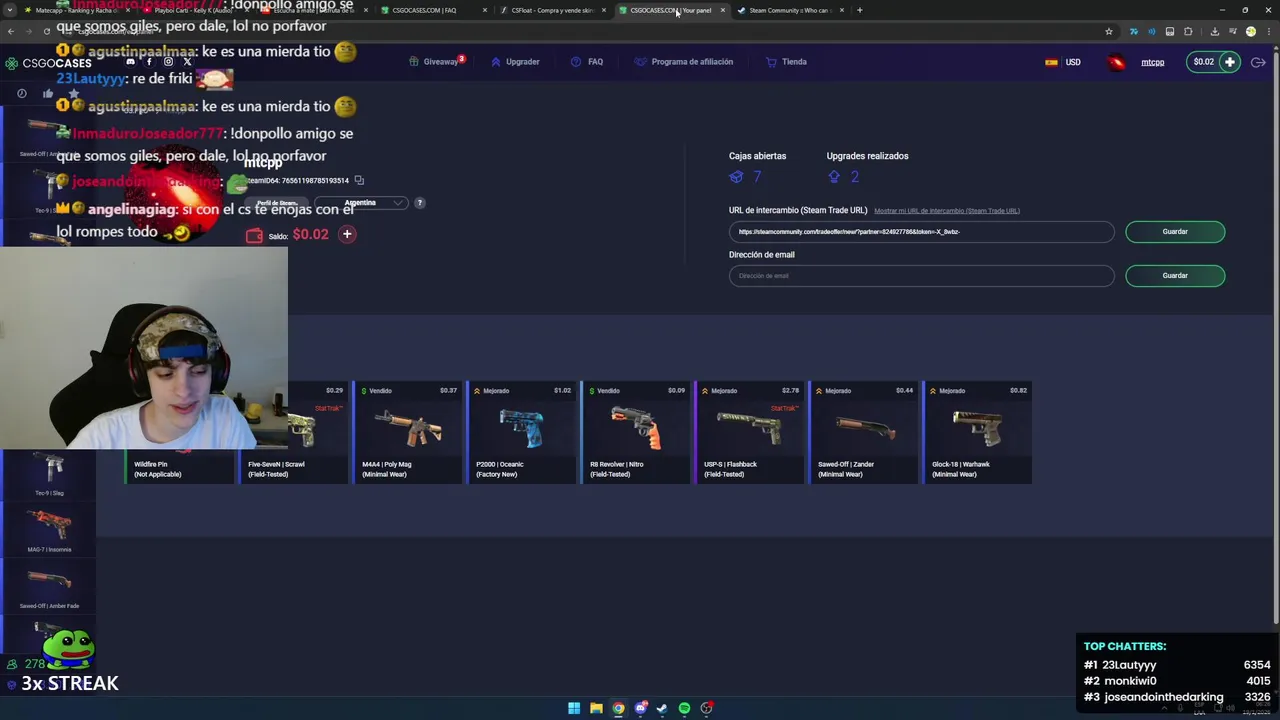Viewport: 1280px width, 720px height.
Task: Switch to Playboi Carti audio tab
Action: (x=193, y=10)
